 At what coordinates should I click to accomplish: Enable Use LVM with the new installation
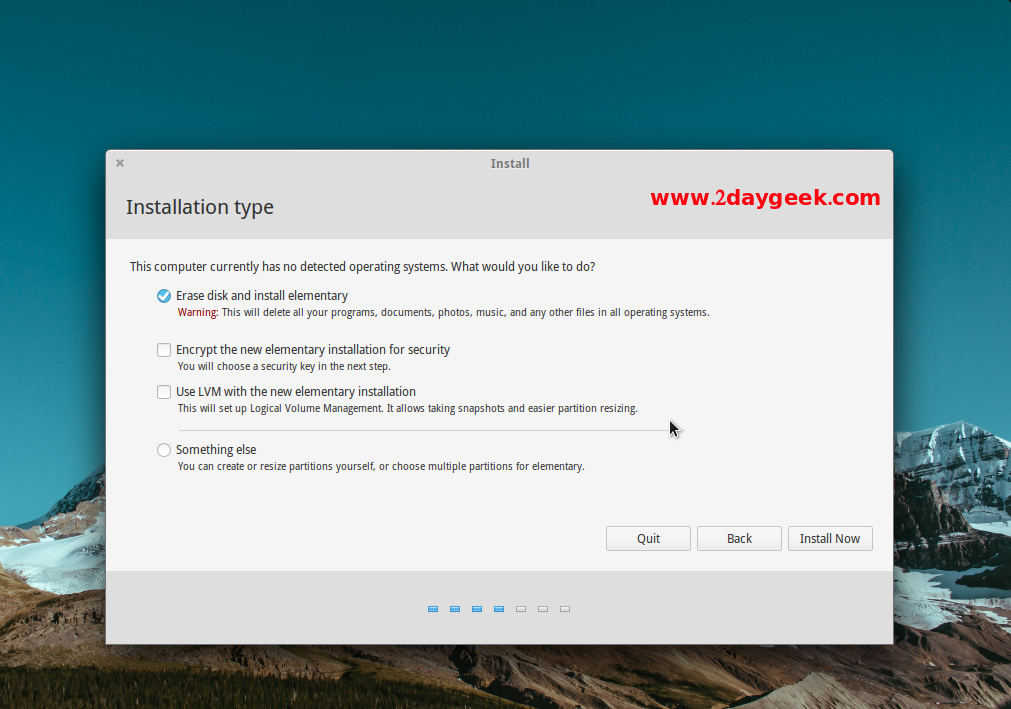pos(164,392)
